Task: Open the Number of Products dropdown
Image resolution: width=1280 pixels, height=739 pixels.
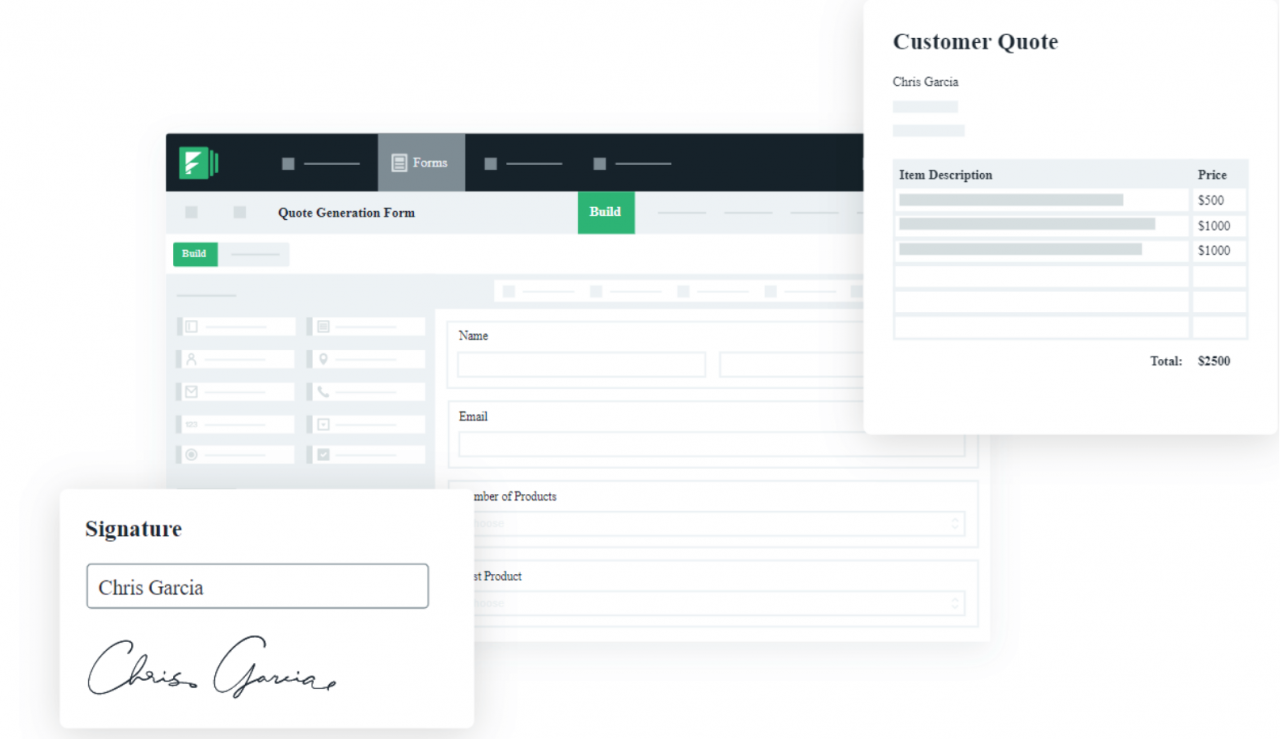Action: coord(715,521)
